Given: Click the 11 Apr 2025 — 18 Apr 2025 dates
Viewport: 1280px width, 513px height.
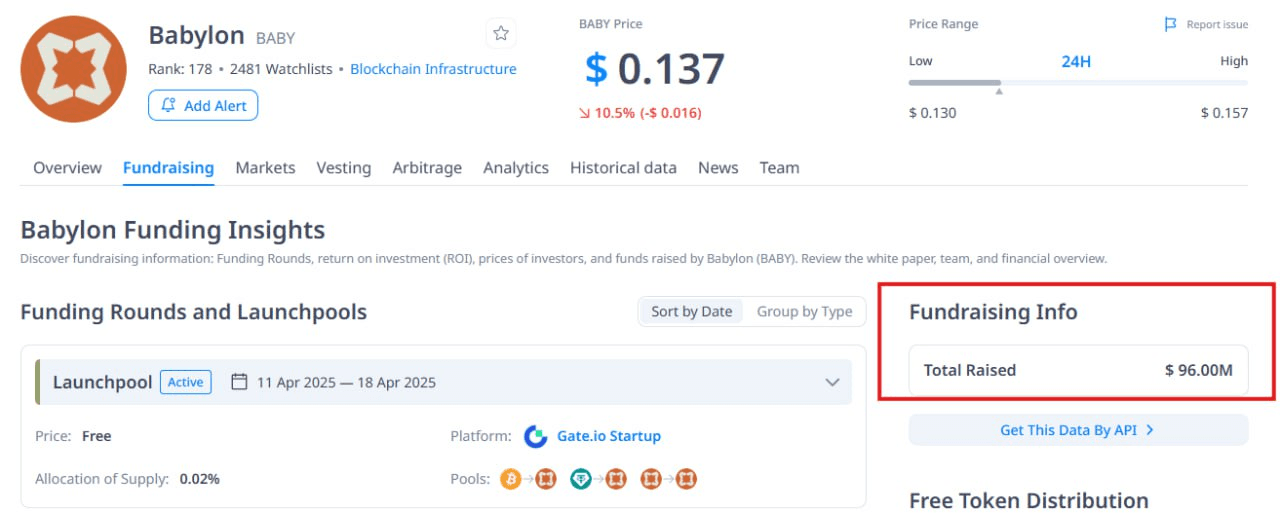Looking at the screenshot, I should 346,382.
